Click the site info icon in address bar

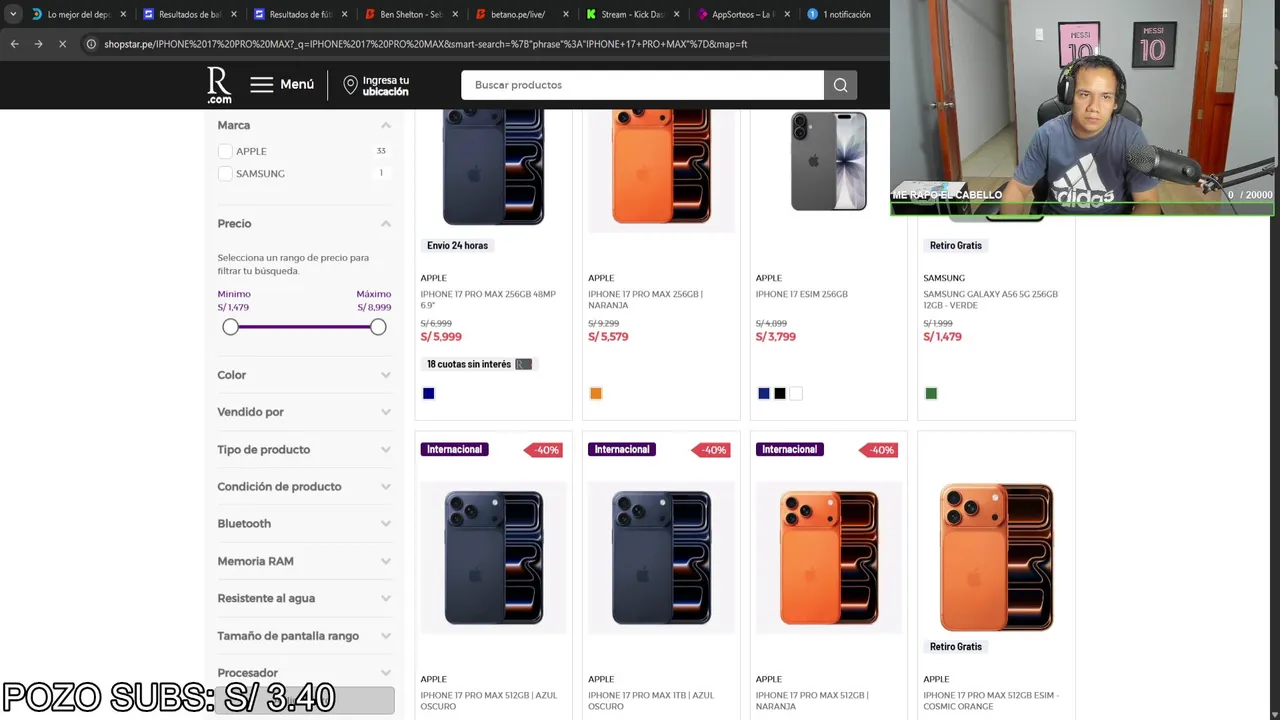91,44
